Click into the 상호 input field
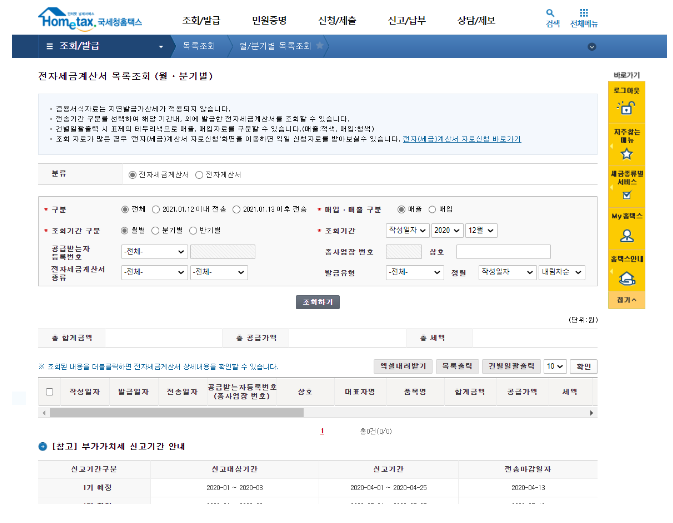The image size is (673, 523). pyautogui.click(x=503, y=251)
